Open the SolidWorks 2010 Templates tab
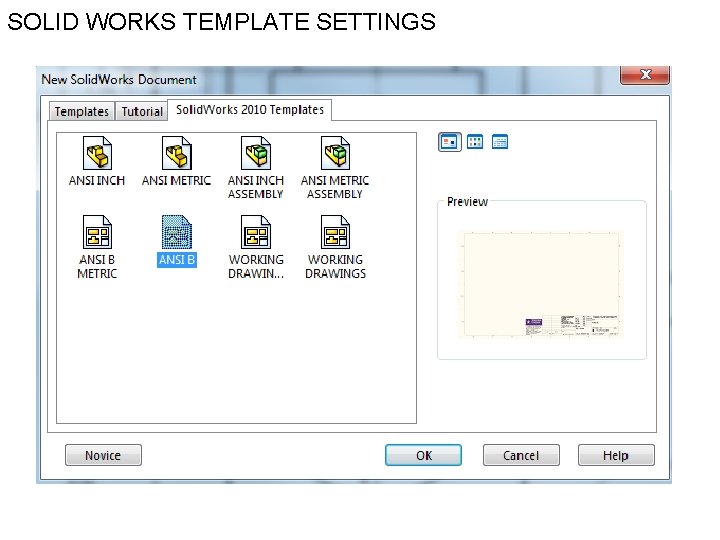 click(x=250, y=110)
